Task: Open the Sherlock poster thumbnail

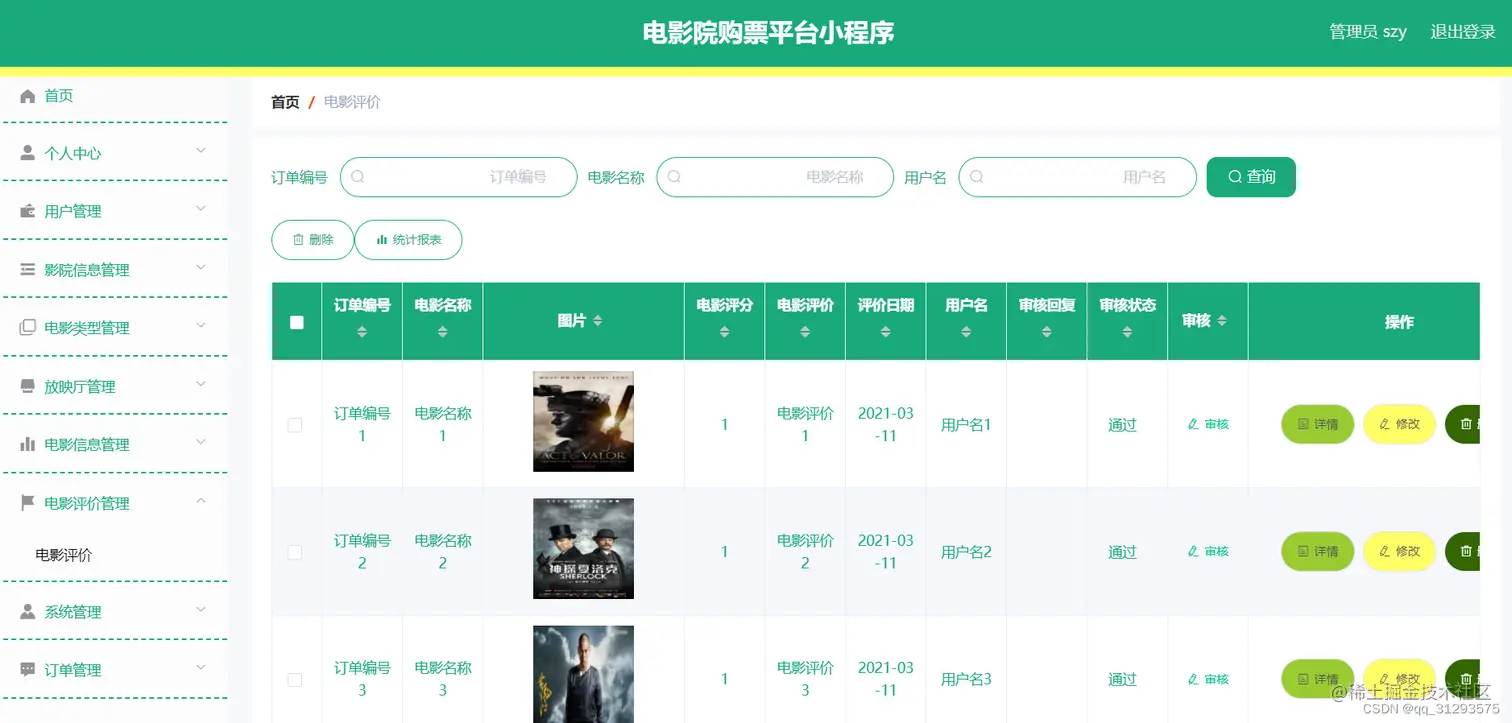Action: [x=583, y=549]
